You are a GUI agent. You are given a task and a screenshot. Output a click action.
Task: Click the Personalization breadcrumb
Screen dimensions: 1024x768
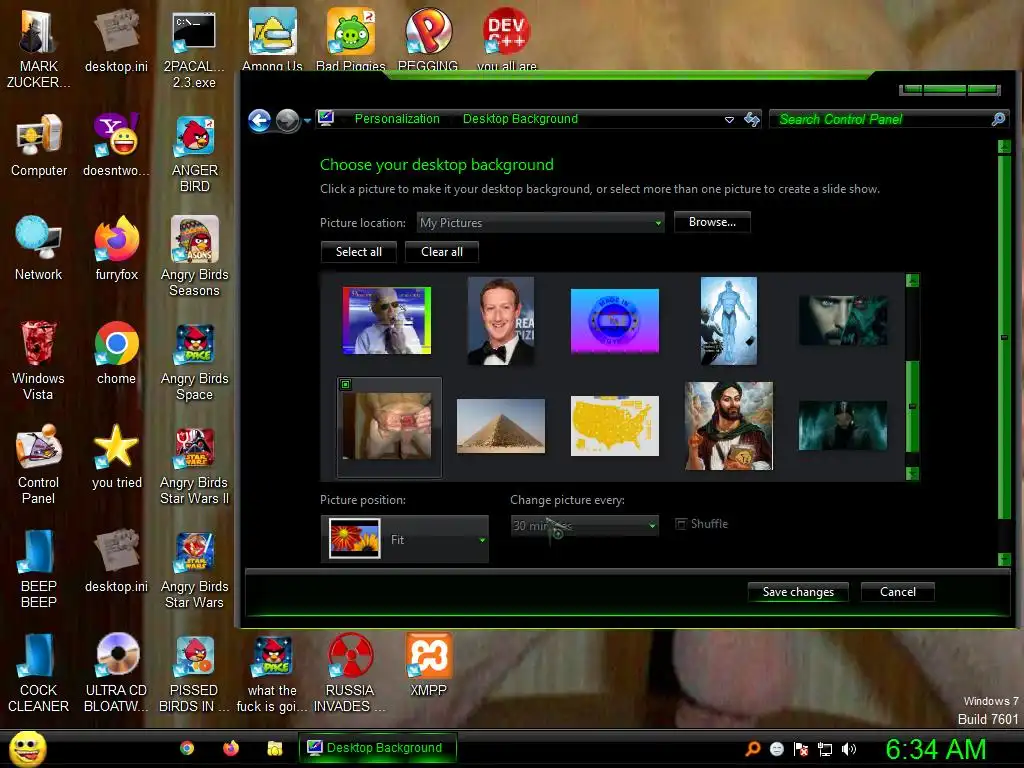click(x=397, y=119)
